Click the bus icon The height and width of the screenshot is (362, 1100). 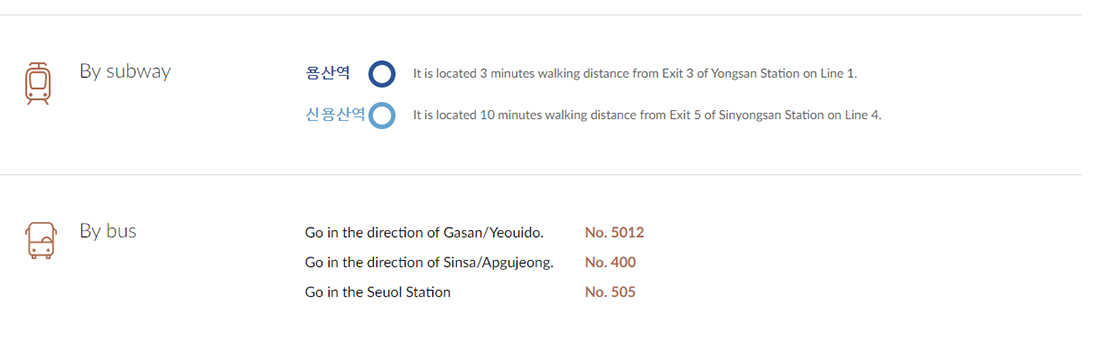coord(41,240)
